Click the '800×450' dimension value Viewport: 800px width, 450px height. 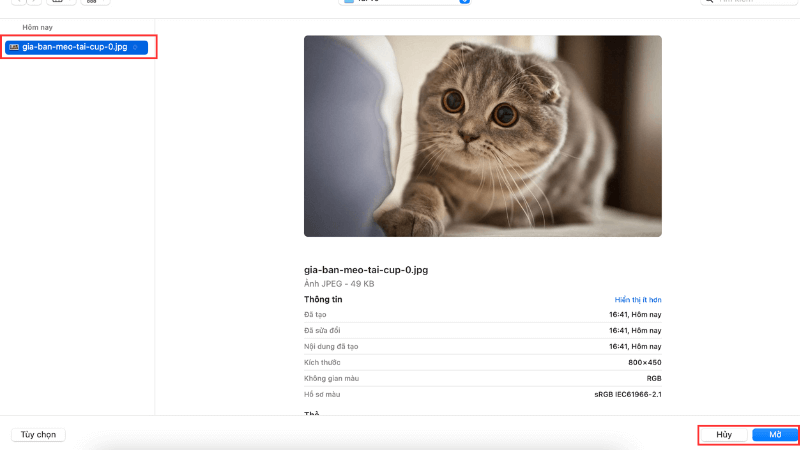(x=645, y=362)
